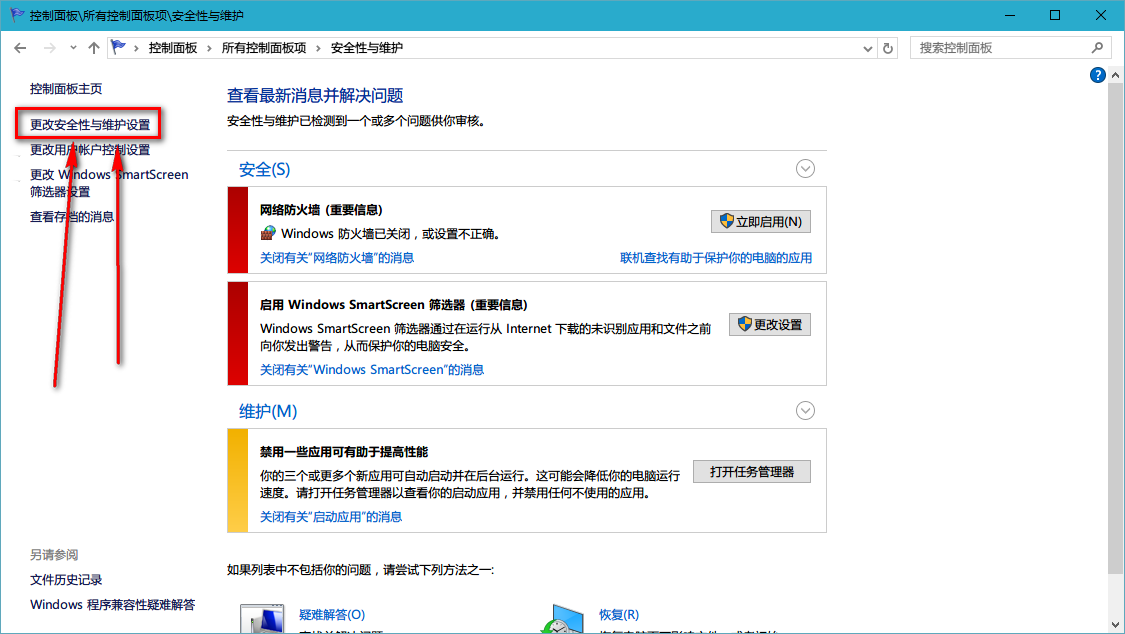The image size is (1125, 634).
Task: Click the 维护(M) section heading
Action: coord(268,411)
